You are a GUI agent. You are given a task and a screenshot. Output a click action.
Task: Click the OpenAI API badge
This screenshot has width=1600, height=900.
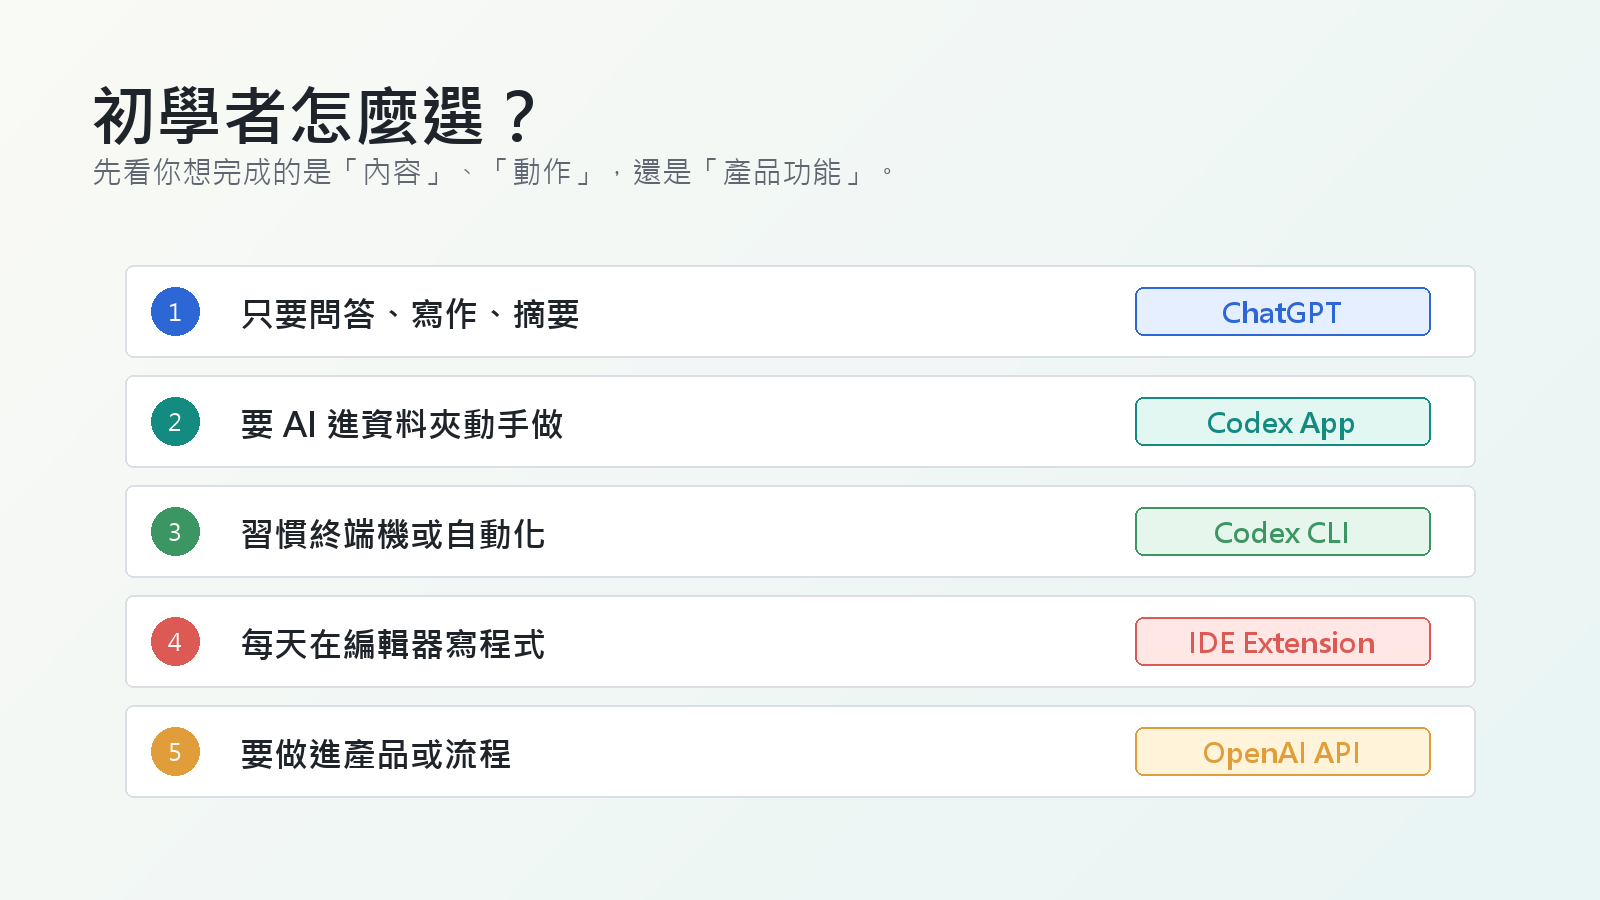tap(1283, 752)
